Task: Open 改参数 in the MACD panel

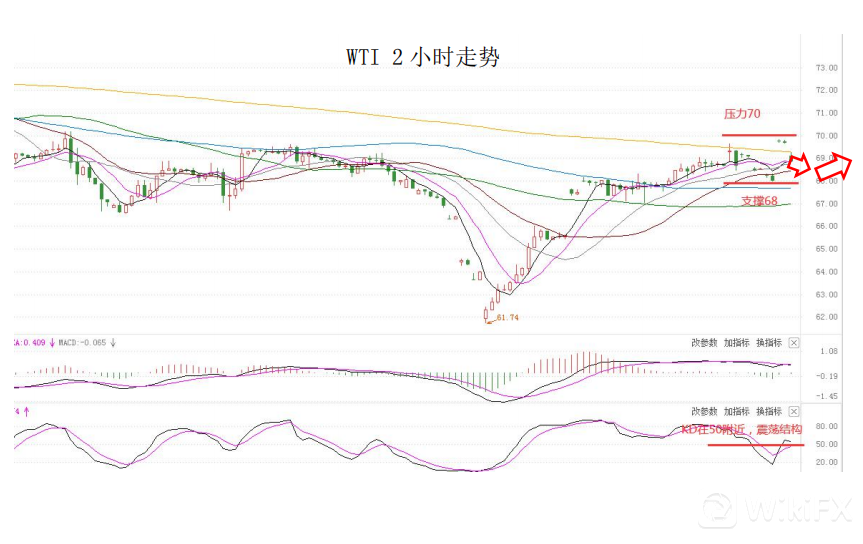Action: (704, 342)
